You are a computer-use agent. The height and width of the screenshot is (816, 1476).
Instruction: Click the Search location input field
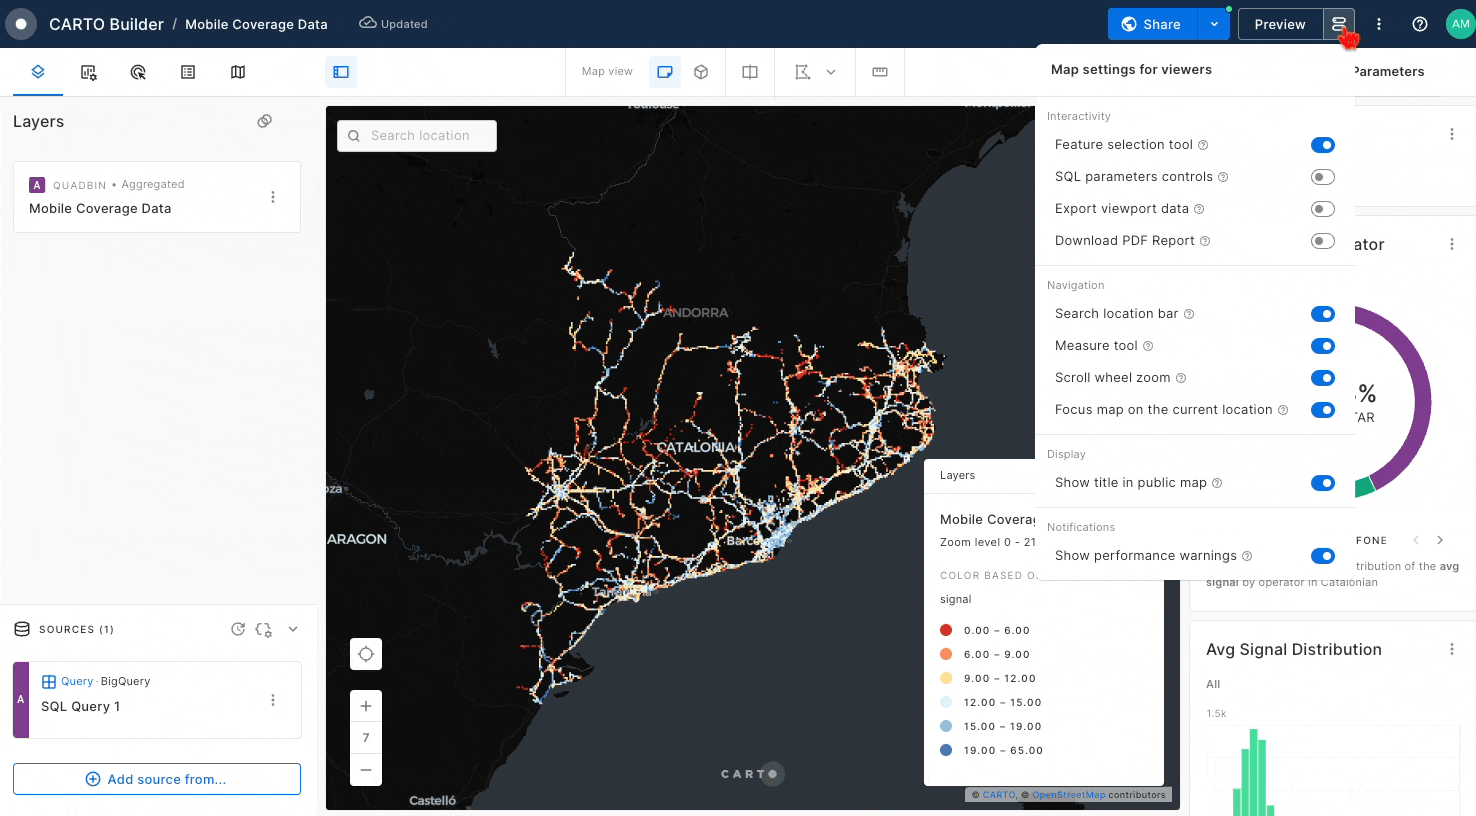[x=420, y=136]
